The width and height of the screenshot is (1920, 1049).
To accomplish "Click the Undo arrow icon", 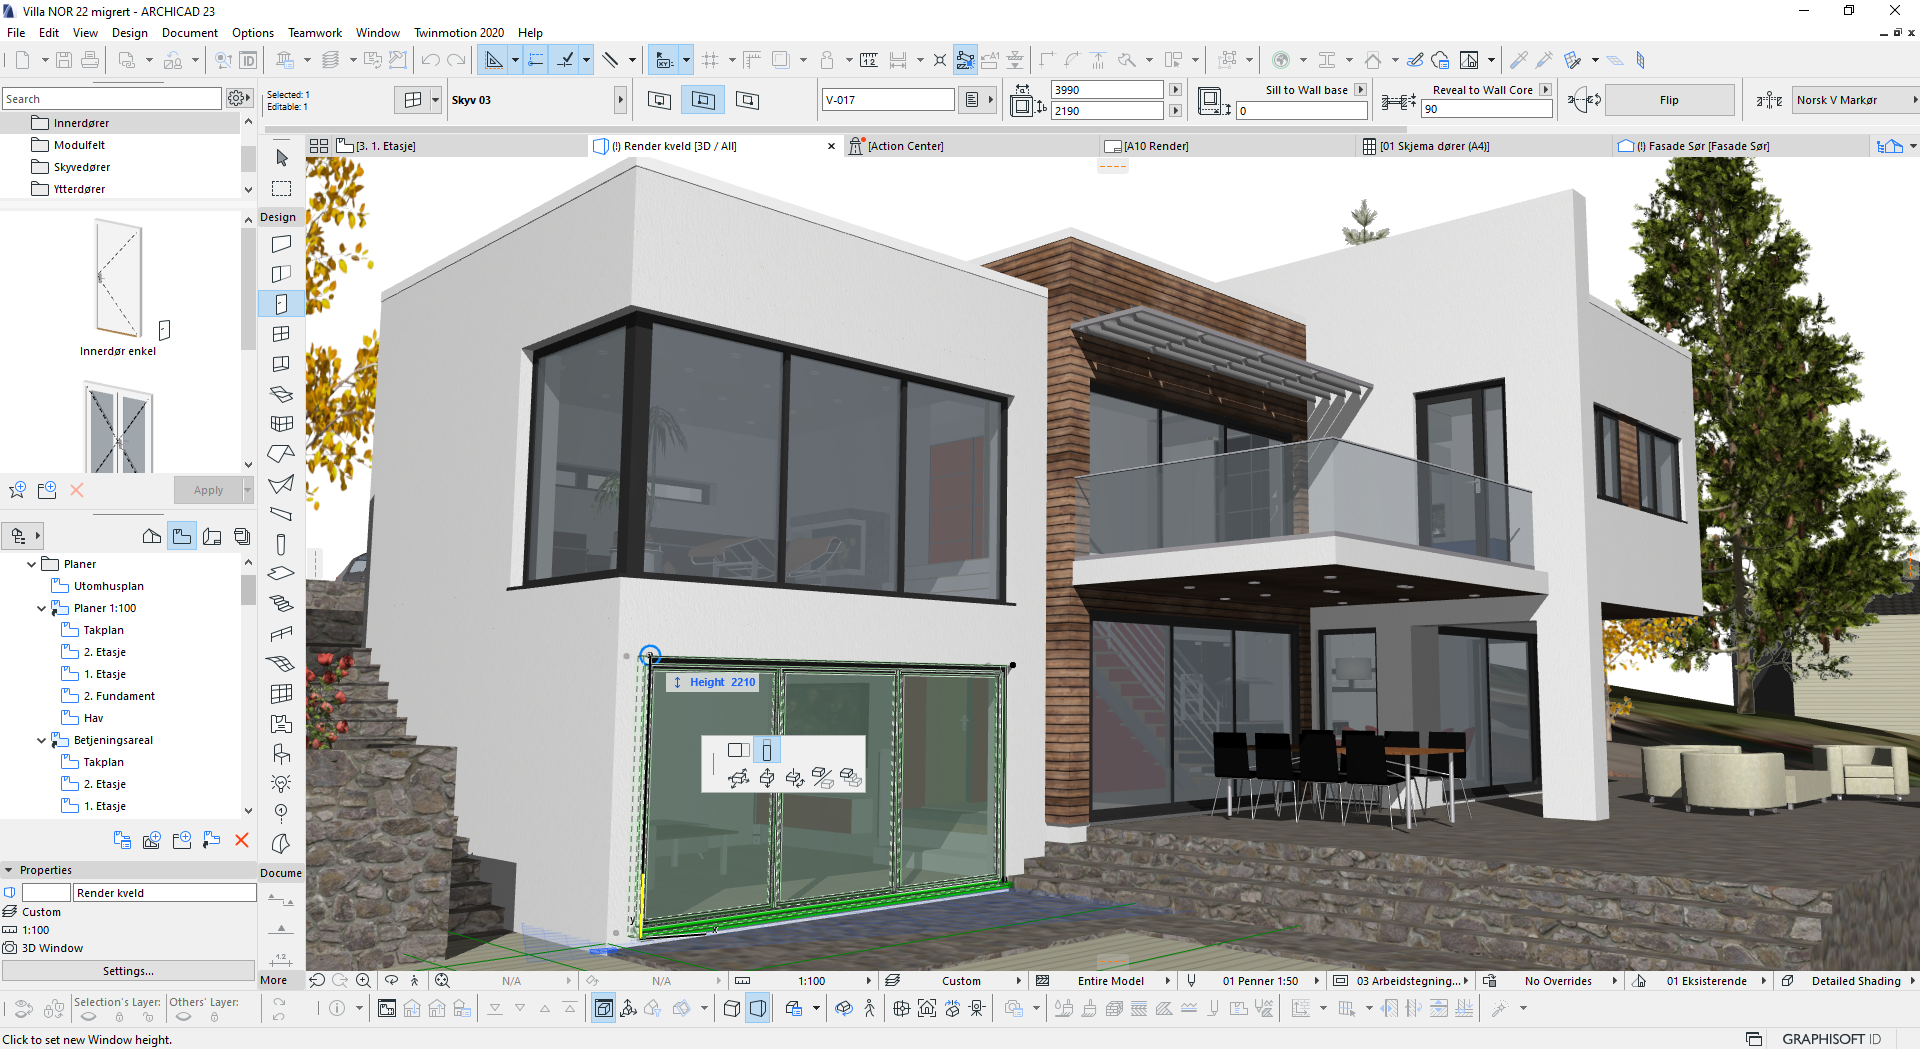I will 430,60.
